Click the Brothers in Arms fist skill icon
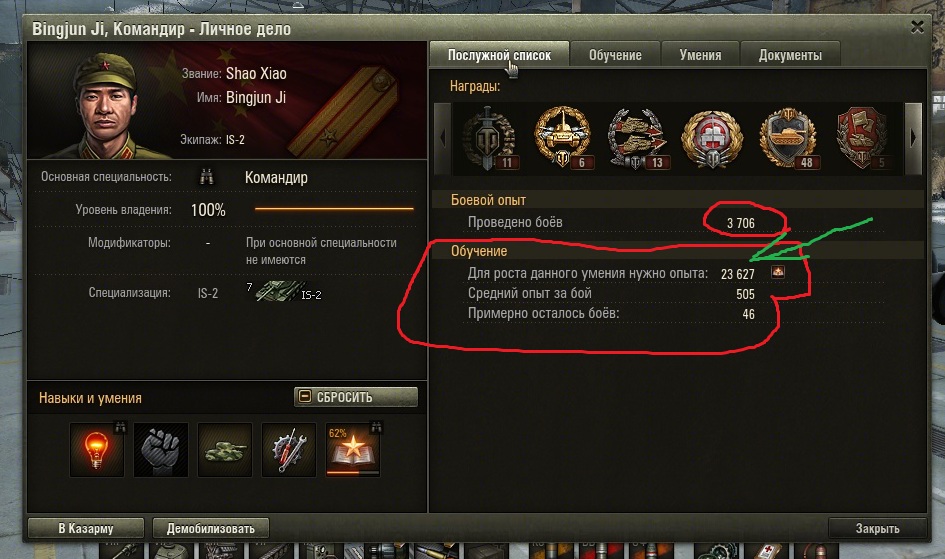The image size is (945, 559). (161, 450)
